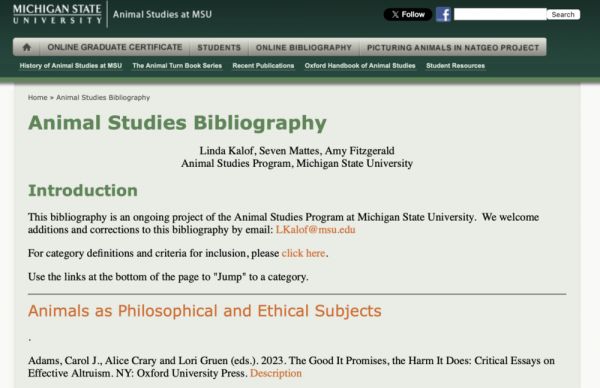
Task: Focus the search text field
Action: (x=500, y=15)
